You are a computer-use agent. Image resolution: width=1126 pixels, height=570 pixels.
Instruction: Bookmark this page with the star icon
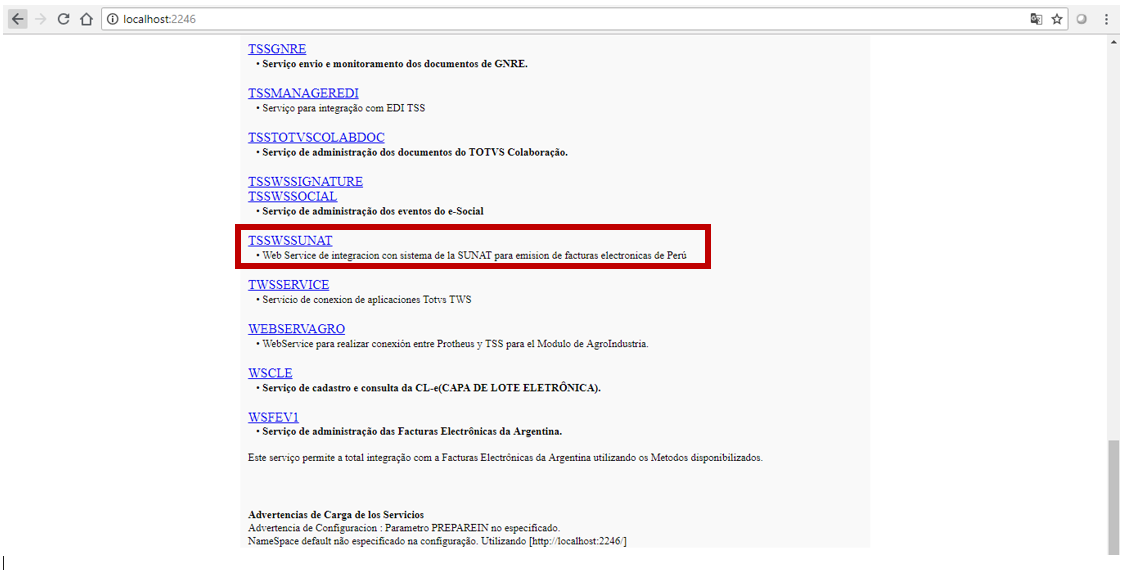(1057, 19)
